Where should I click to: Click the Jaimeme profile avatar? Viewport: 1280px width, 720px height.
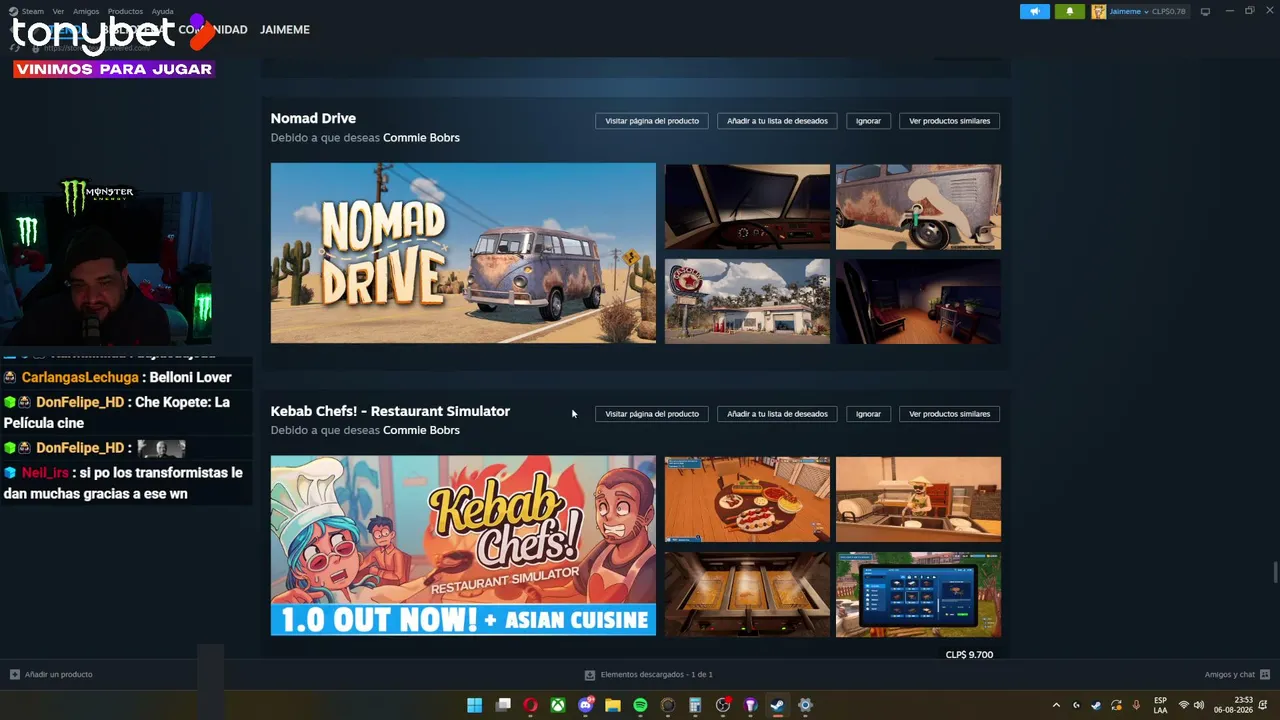(1099, 12)
